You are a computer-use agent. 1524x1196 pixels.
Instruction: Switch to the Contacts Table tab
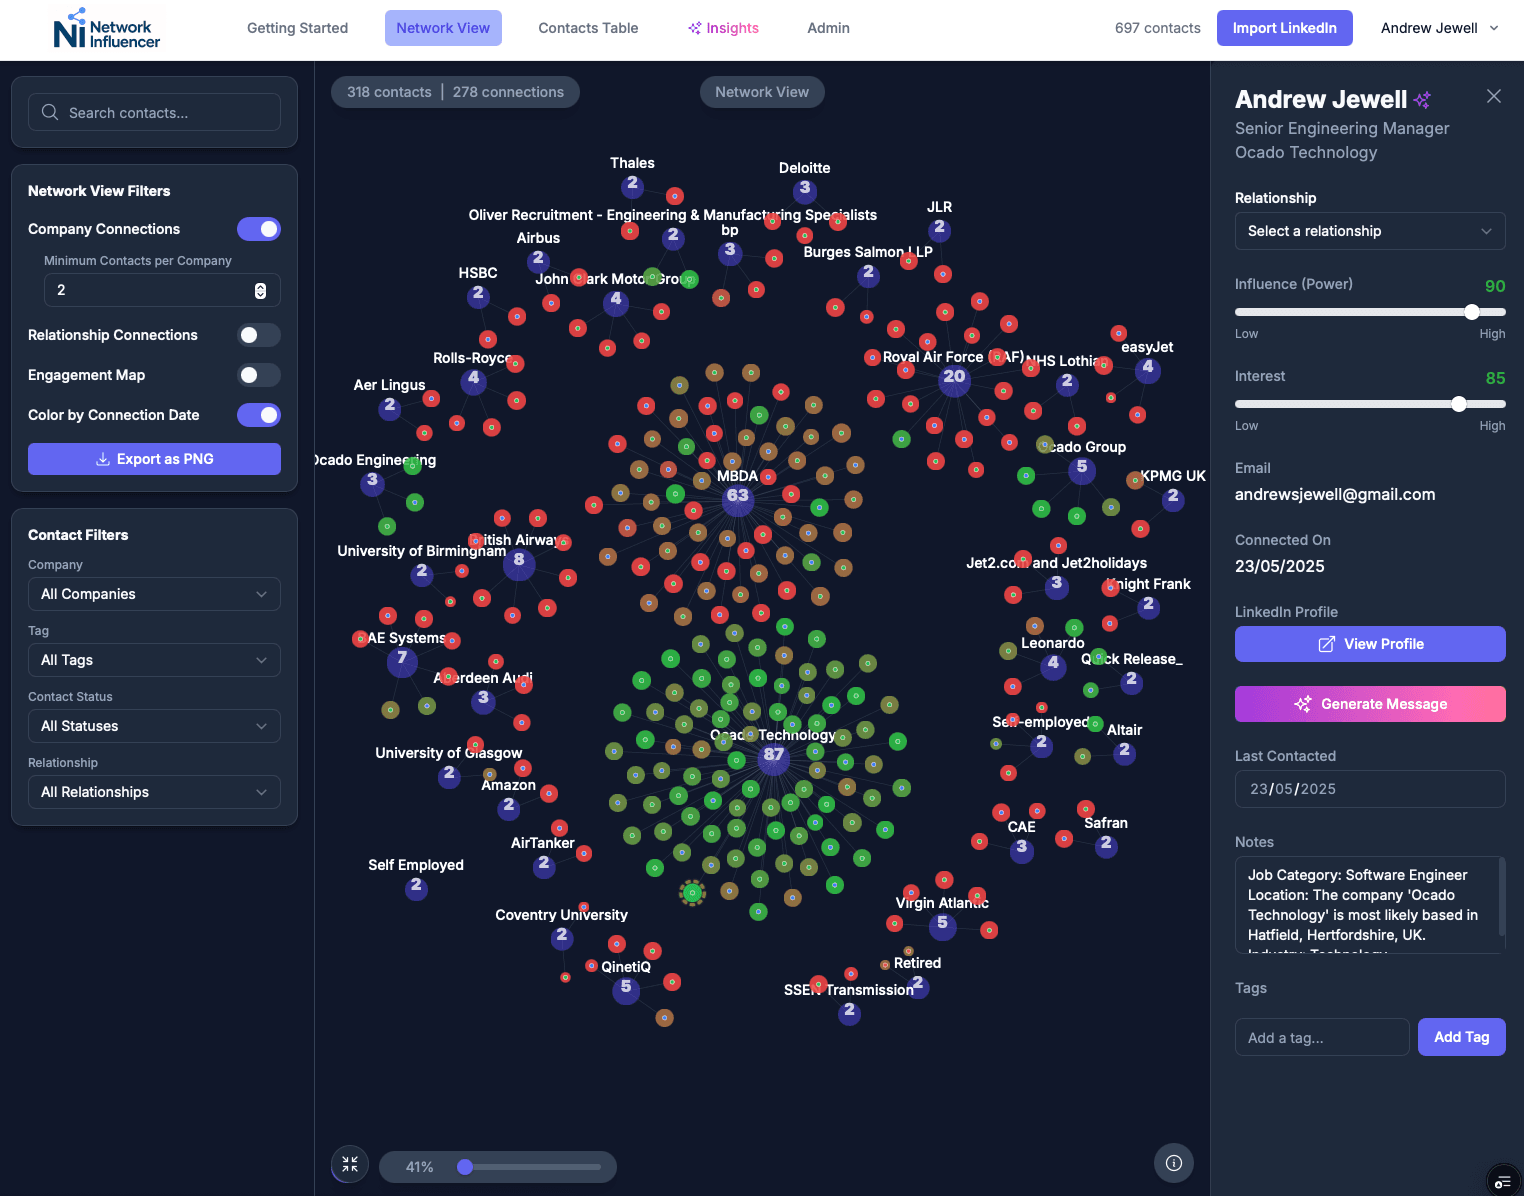(x=588, y=28)
